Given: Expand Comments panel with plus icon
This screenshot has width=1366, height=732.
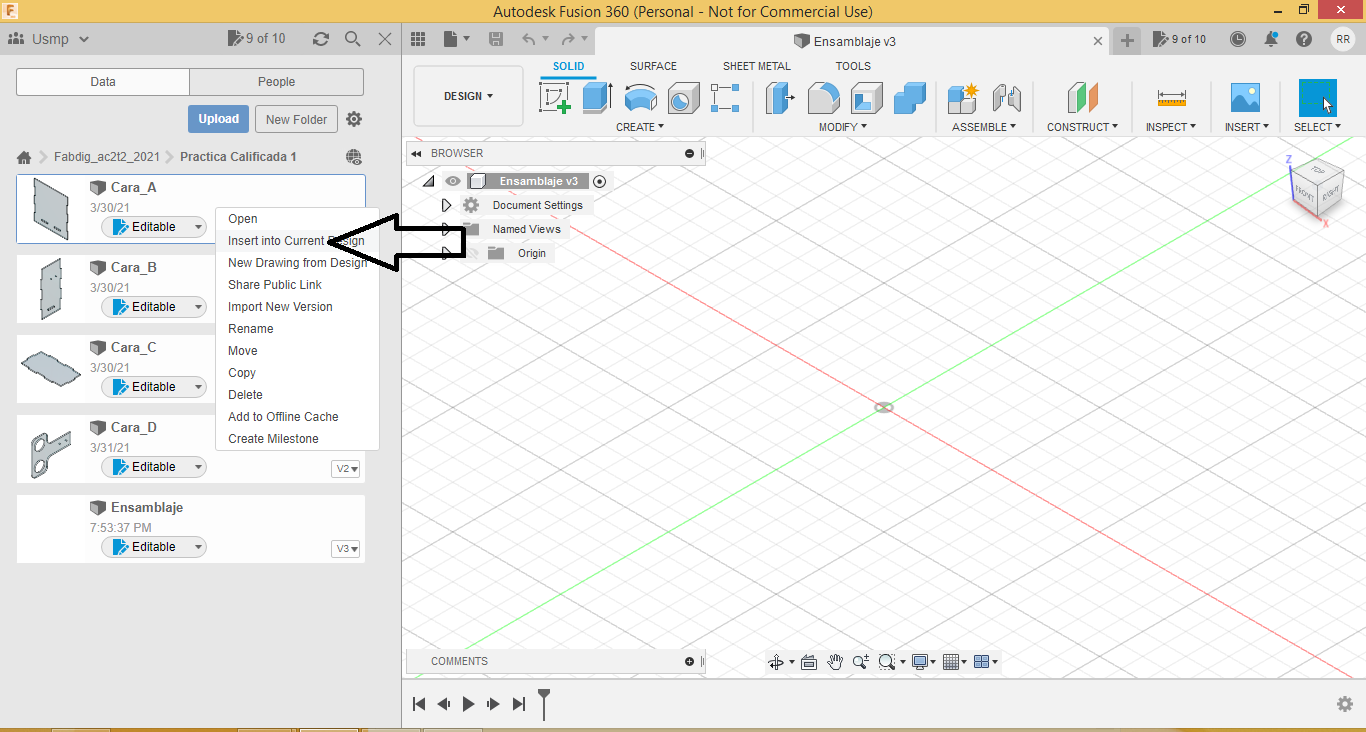Looking at the screenshot, I should tap(689, 661).
